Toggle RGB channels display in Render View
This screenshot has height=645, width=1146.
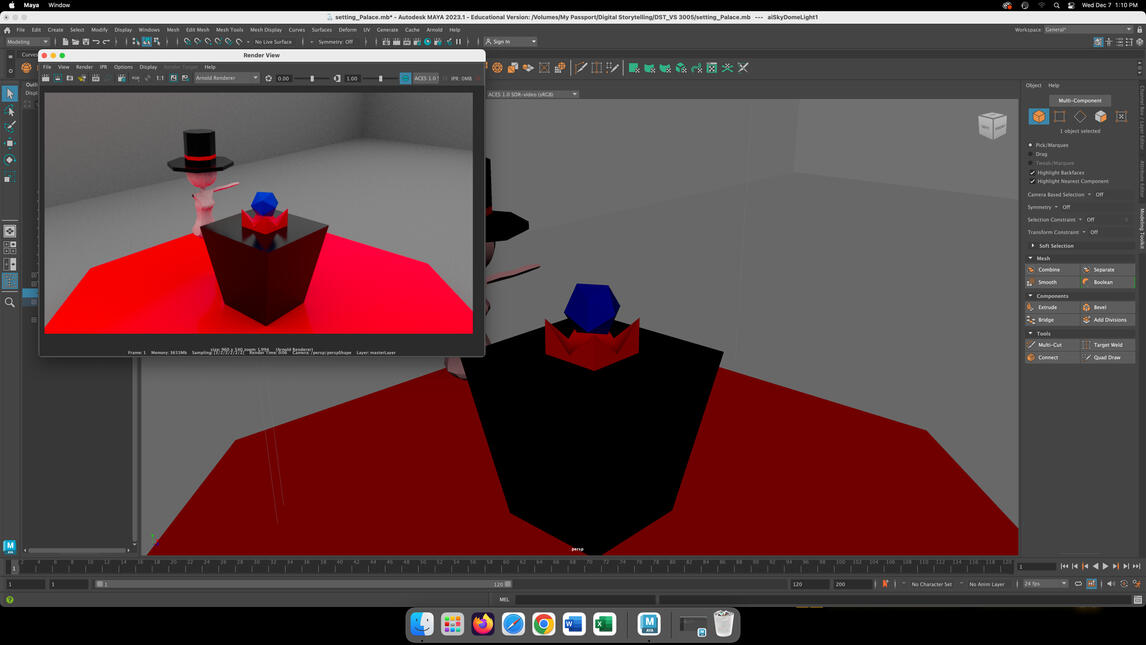point(136,78)
